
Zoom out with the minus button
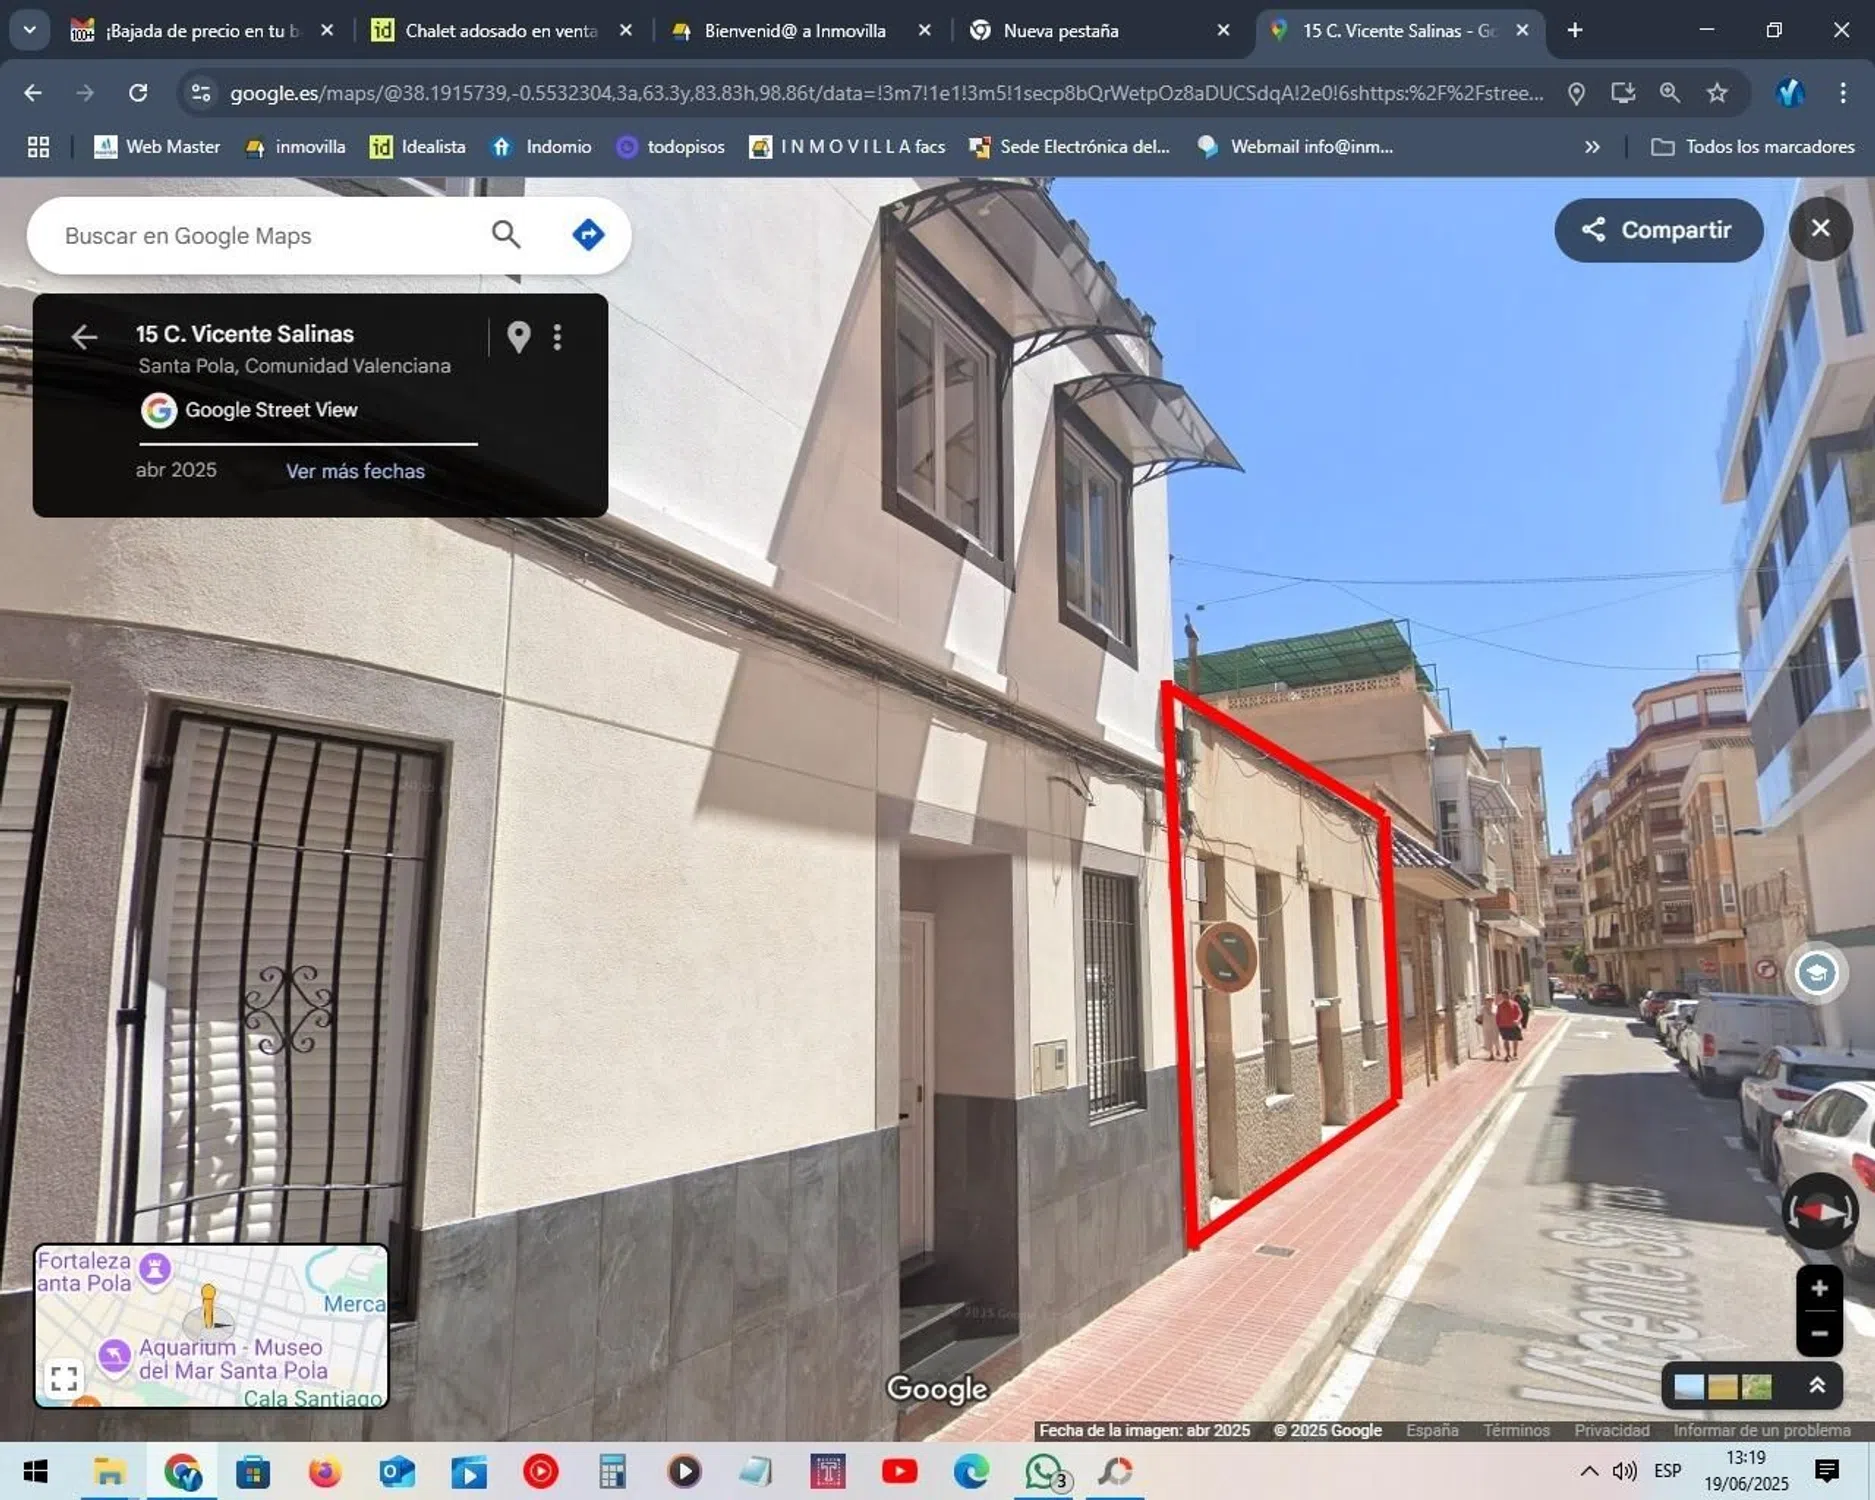pos(1819,1334)
